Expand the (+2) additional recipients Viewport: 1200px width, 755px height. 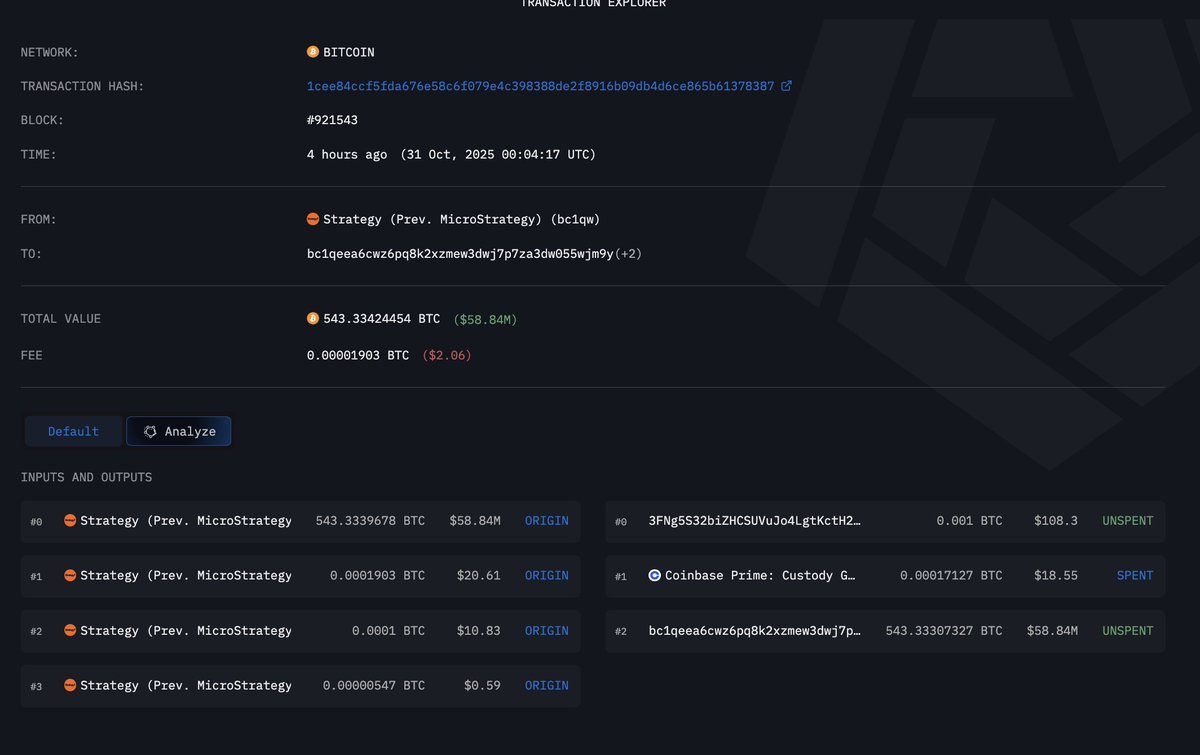[629, 254]
